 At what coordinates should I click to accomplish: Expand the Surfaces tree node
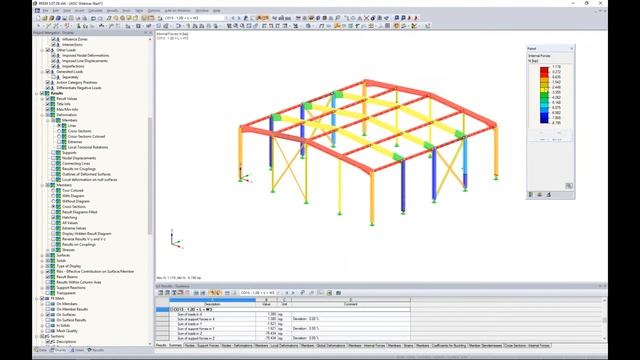(42, 255)
